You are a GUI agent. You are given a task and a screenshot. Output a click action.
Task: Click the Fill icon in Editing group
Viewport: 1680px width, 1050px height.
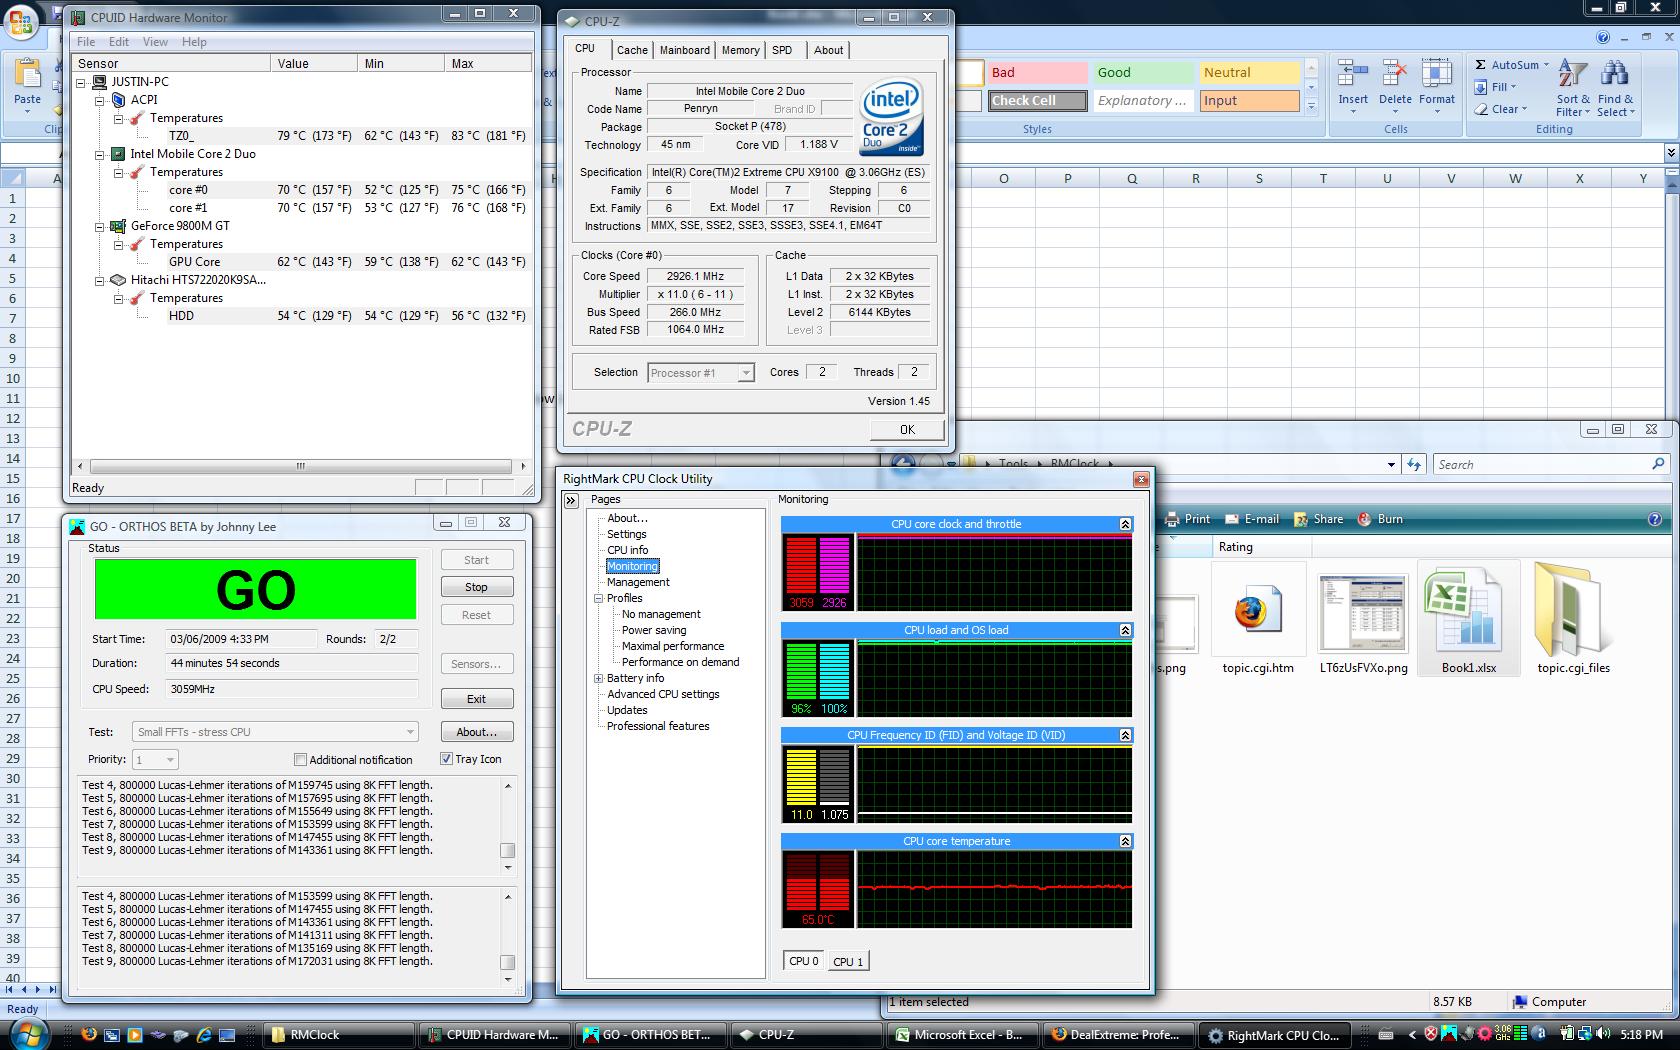(x=1480, y=87)
